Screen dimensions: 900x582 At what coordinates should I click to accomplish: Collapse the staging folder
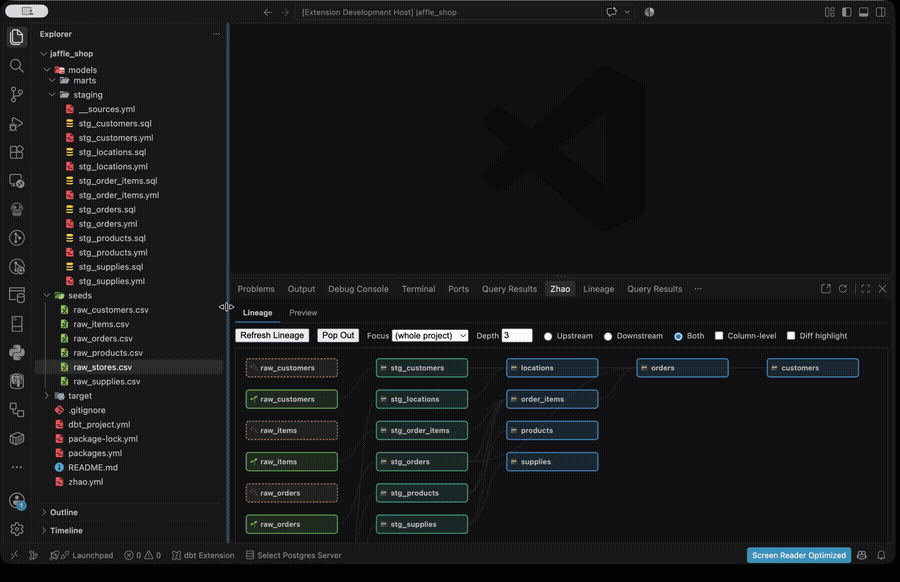[x=52, y=95]
